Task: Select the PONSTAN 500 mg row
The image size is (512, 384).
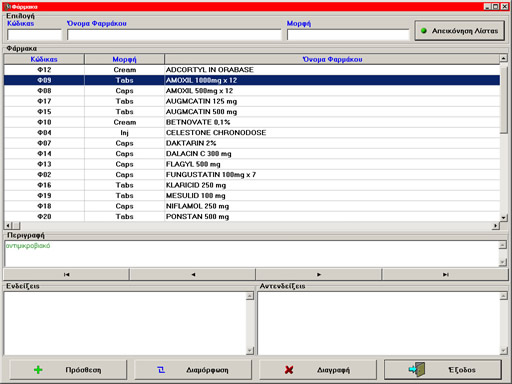Action: (252, 217)
